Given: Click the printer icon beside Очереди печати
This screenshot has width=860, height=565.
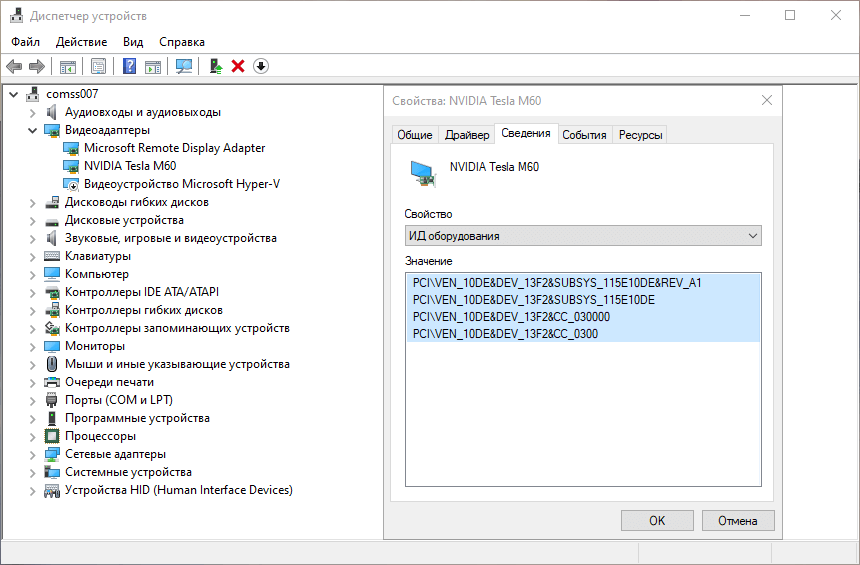Looking at the screenshot, I should click(x=52, y=382).
